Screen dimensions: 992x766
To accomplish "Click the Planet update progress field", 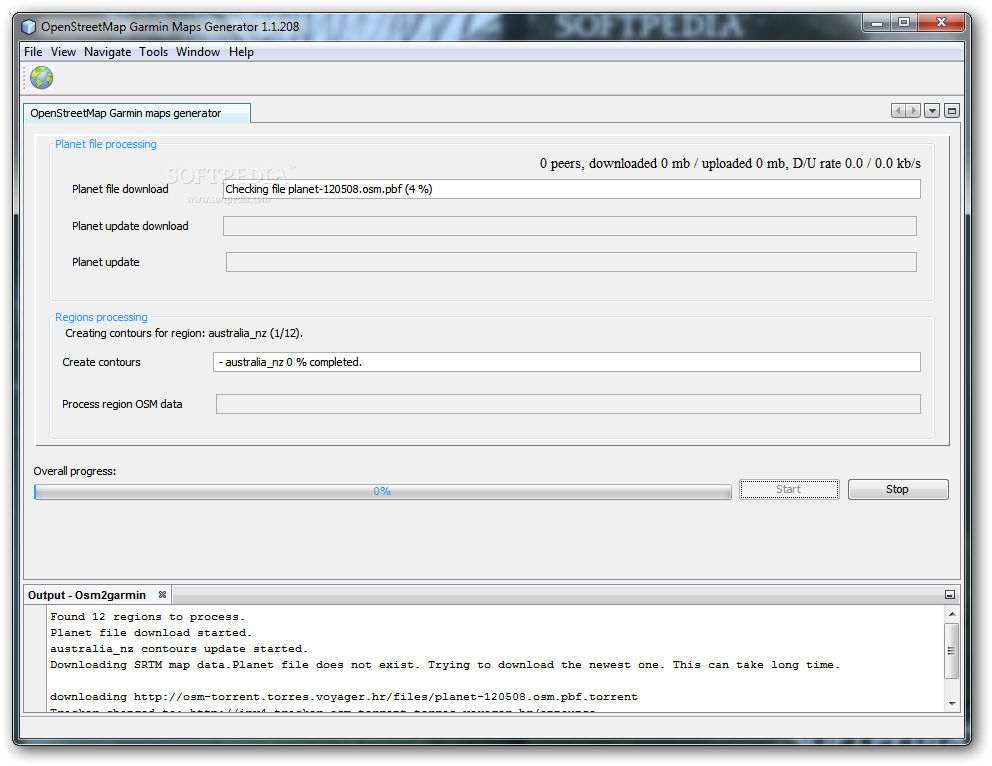I will [x=571, y=262].
